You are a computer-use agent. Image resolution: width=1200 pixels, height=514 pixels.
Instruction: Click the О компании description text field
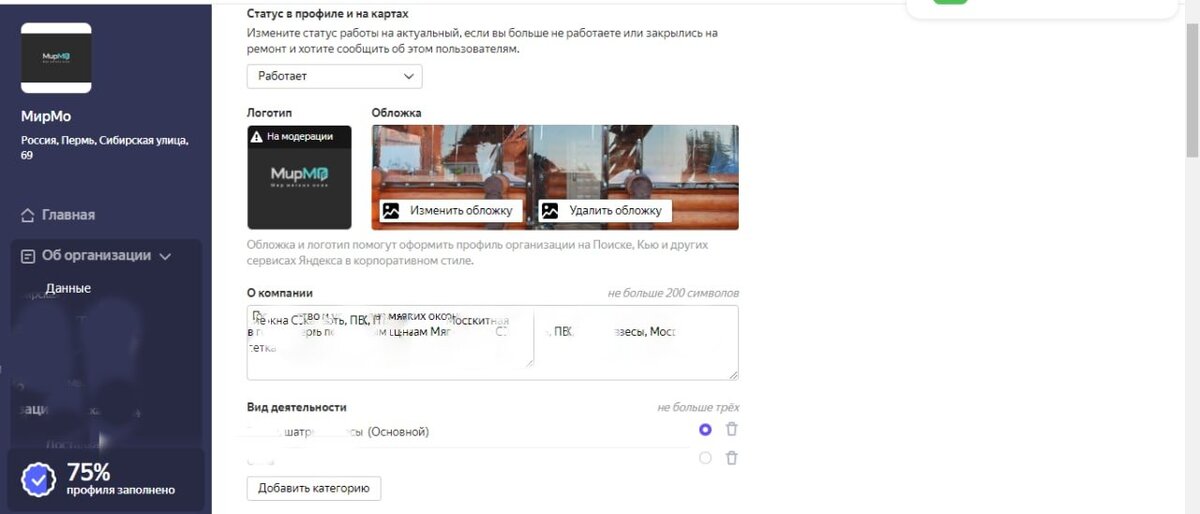(493, 343)
